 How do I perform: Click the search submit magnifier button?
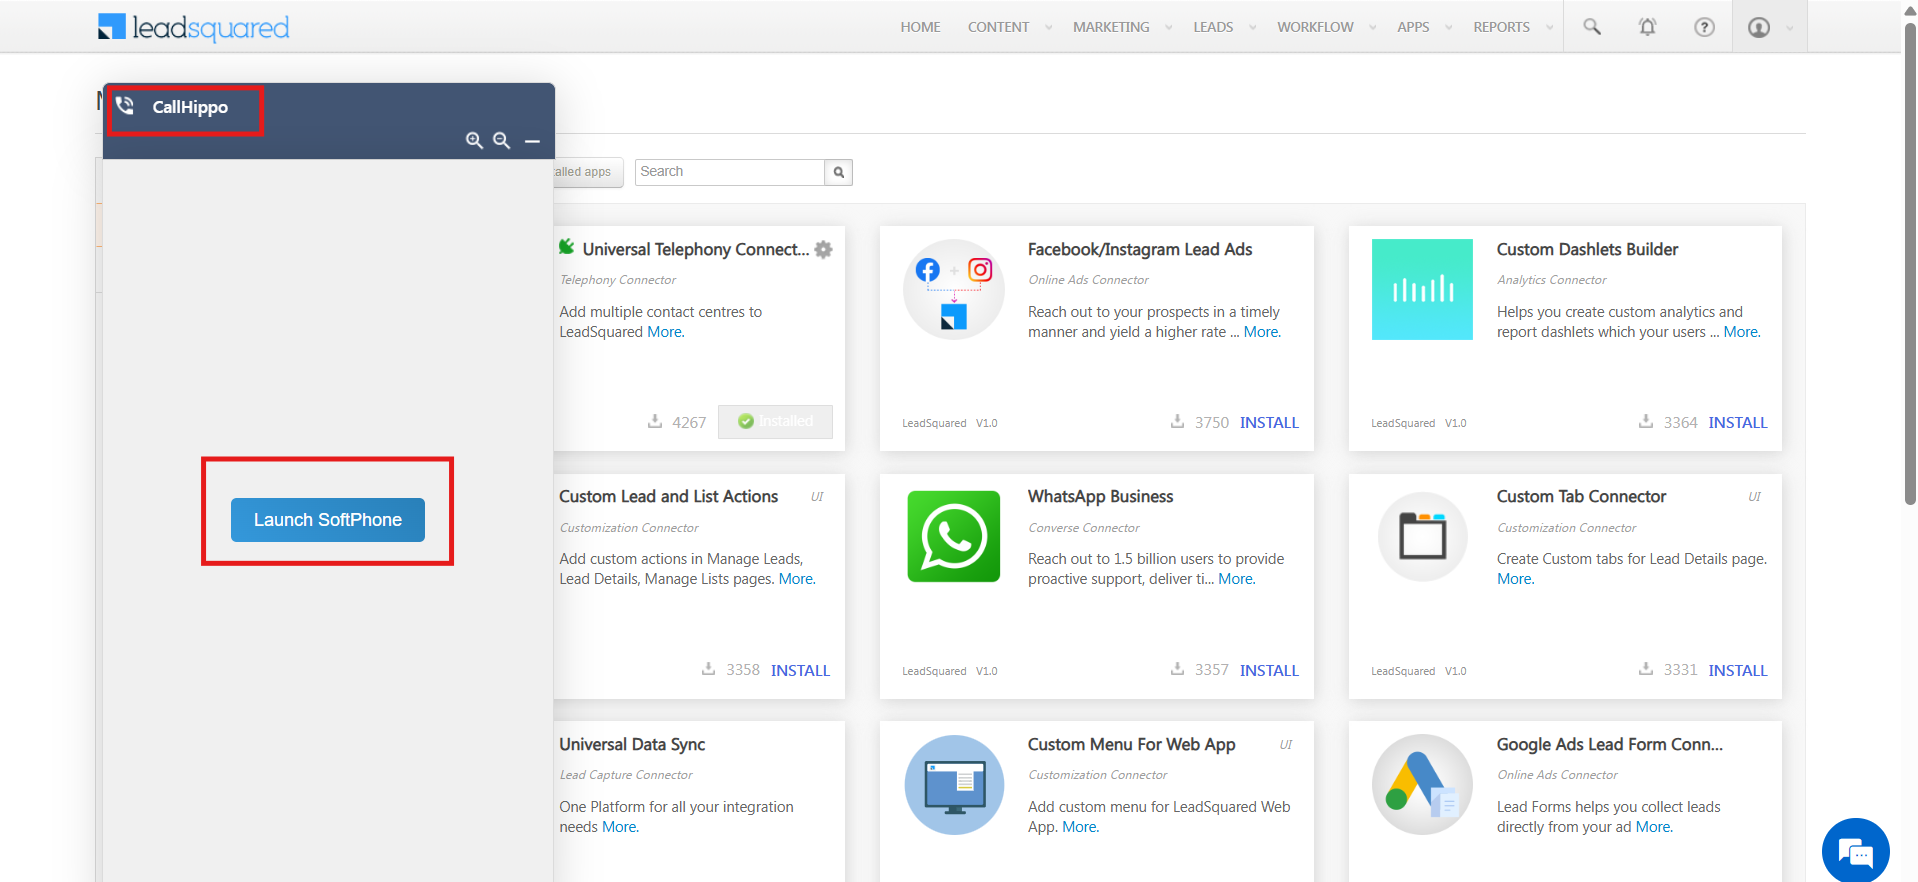(839, 172)
